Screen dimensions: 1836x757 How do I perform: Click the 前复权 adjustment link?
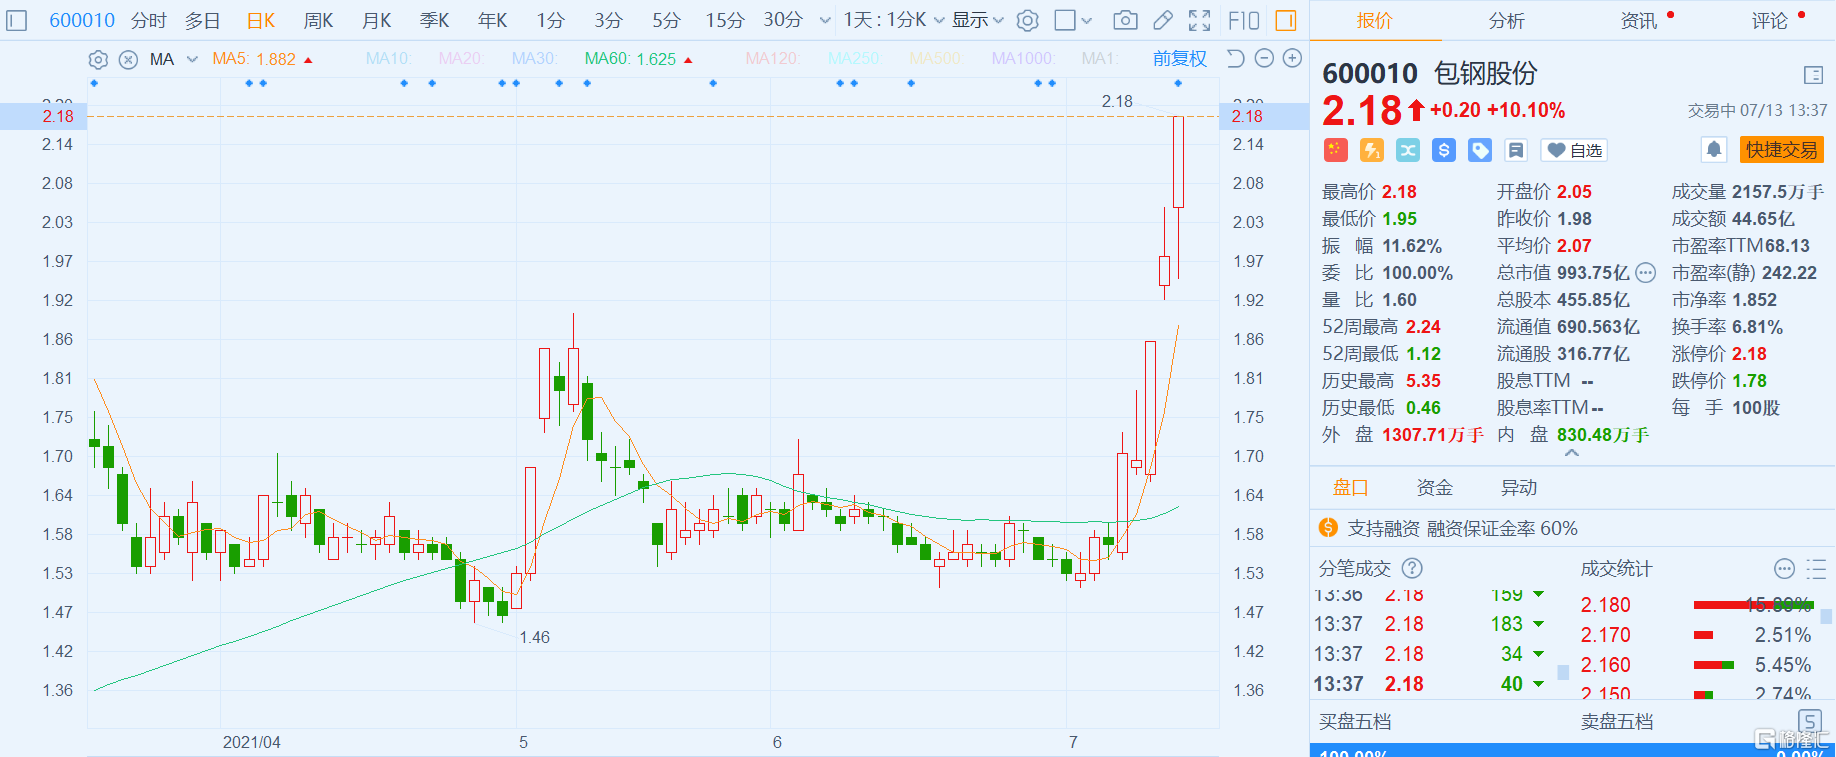coord(1179,59)
